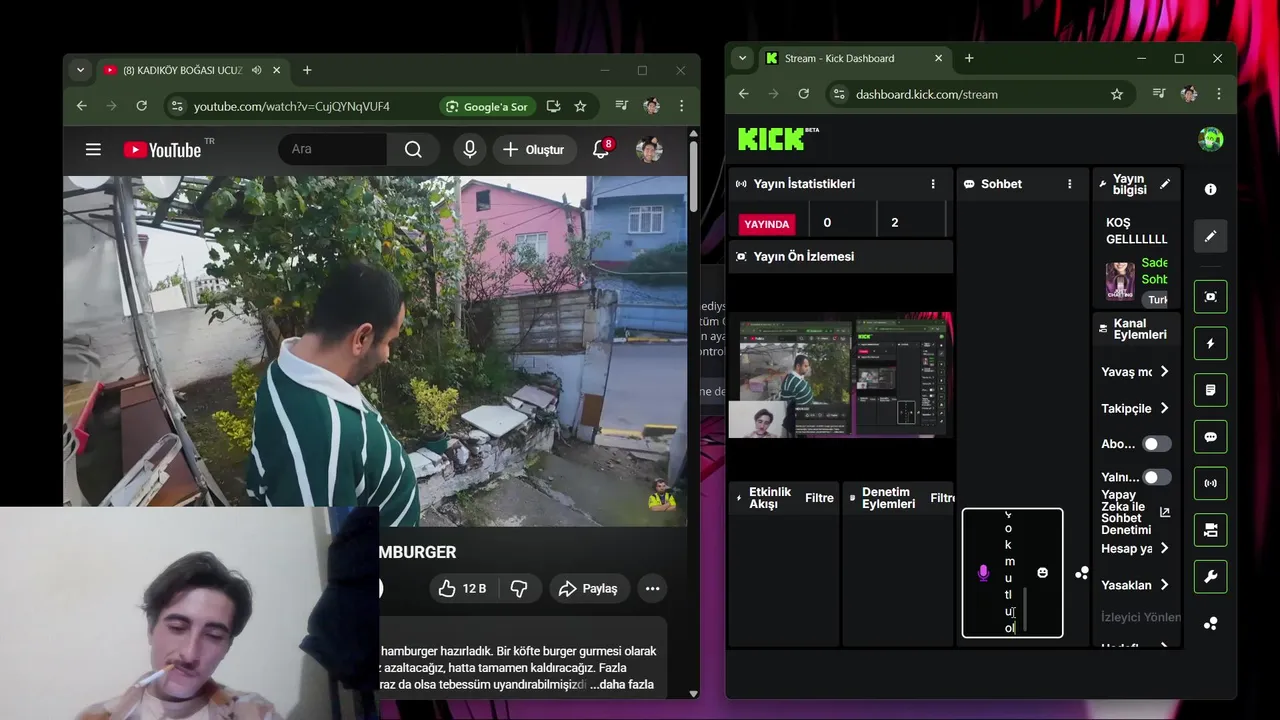The width and height of the screenshot is (1280, 720).
Task: Click the three-dot cluster icon at sidebar bottom
Action: point(1210,623)
